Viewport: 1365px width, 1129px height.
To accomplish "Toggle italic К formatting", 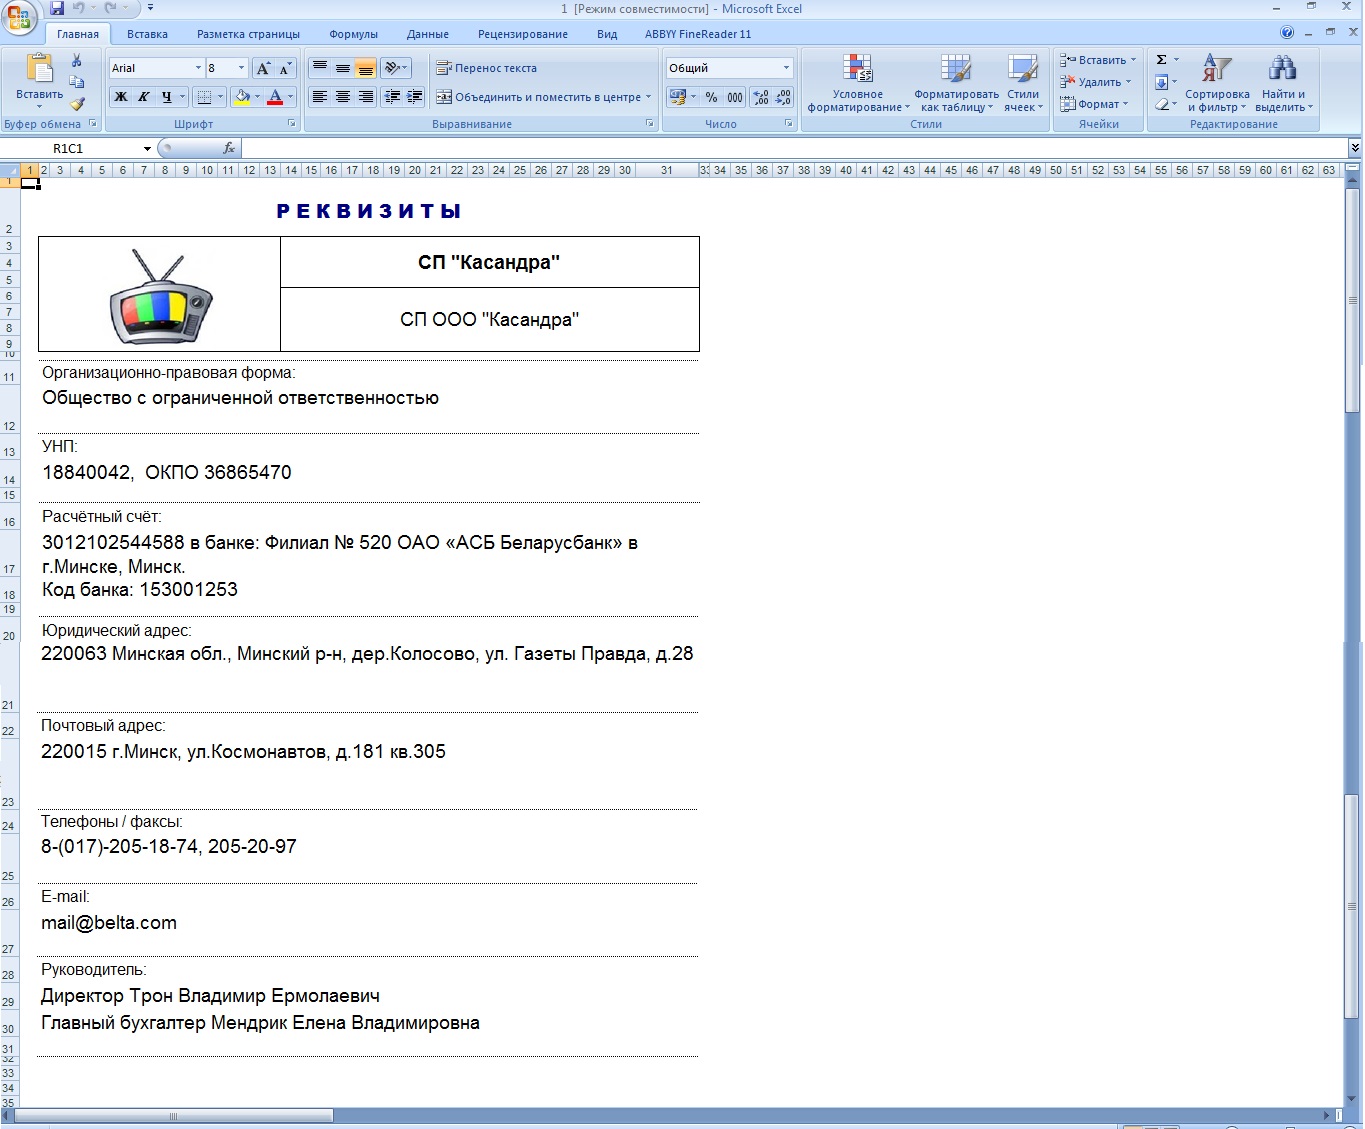I will 144,97.
